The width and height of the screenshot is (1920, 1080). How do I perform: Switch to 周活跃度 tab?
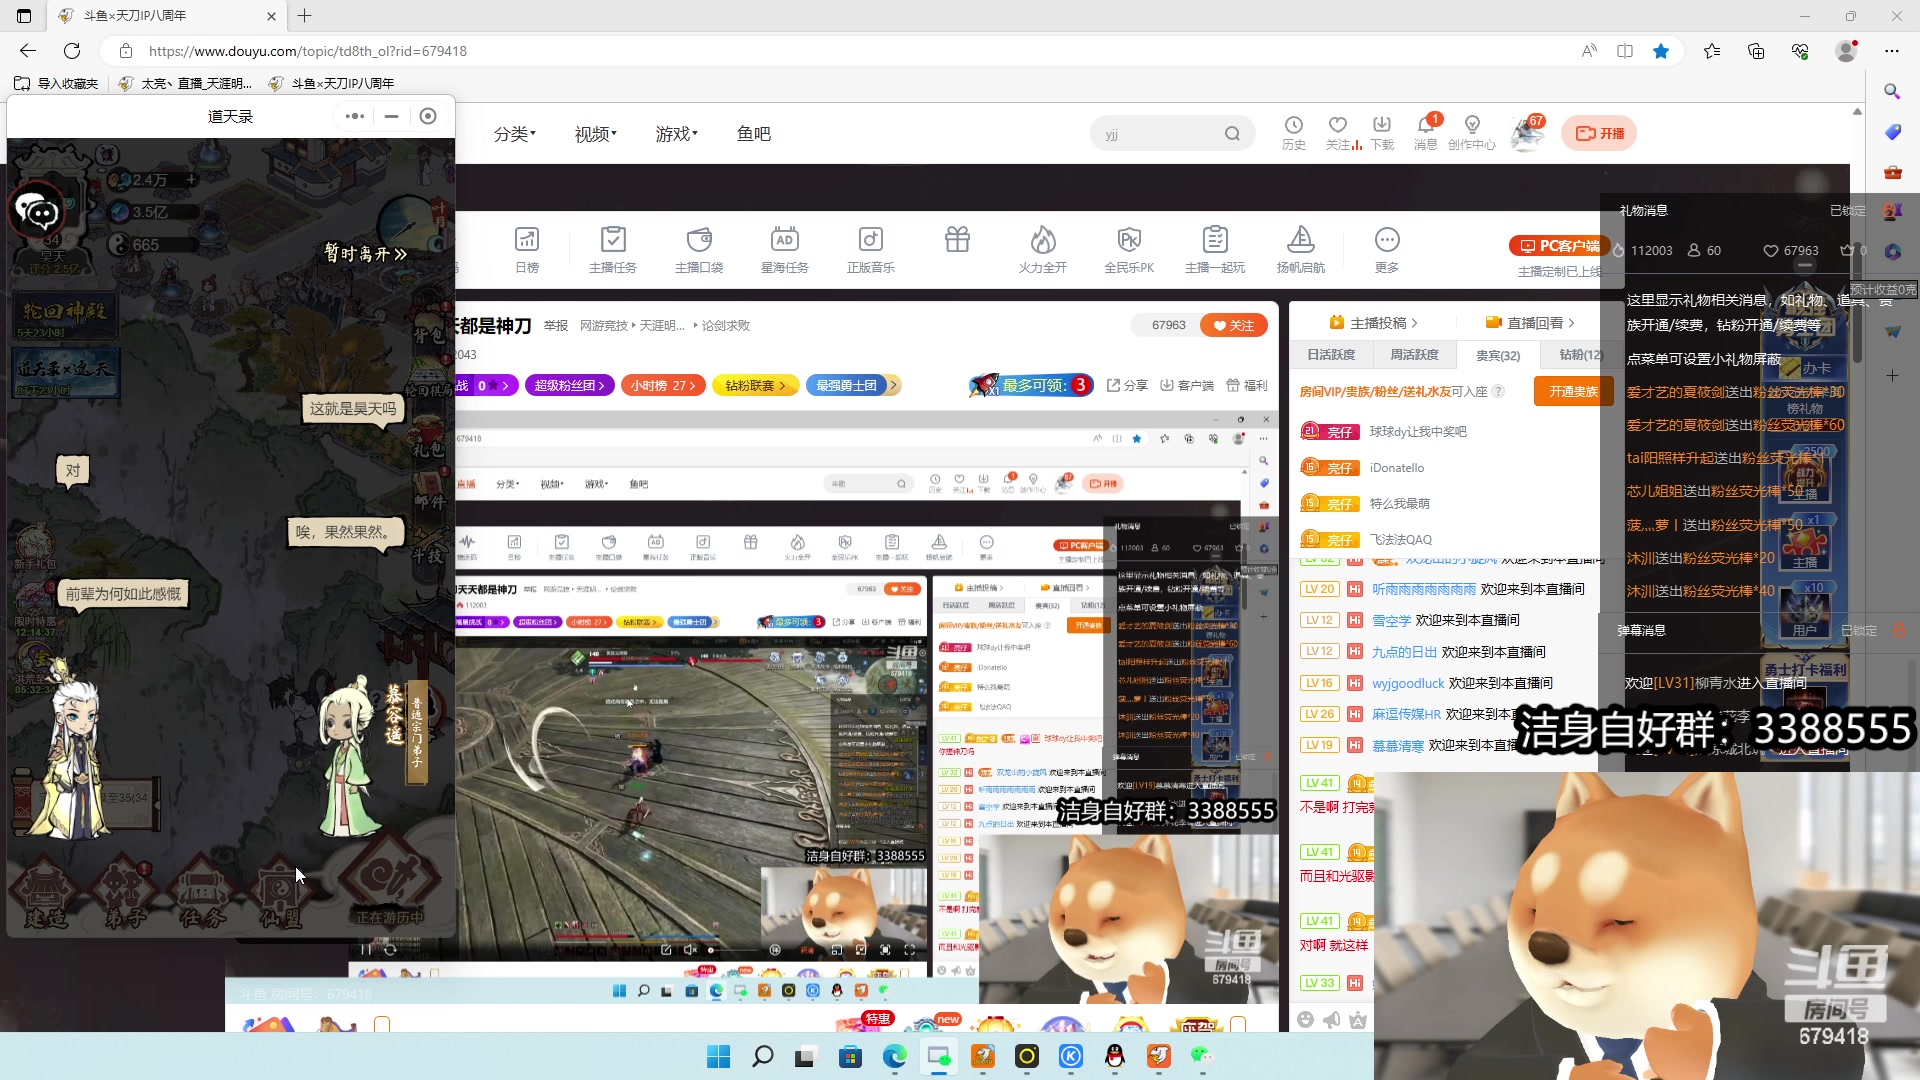[x=1414, y=355]
